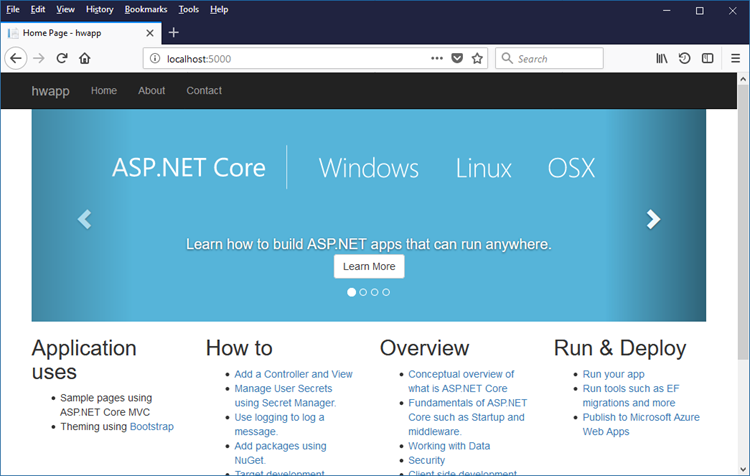Open the About page link
The image size is (750, 476).
pyautogui.click(x=152, y=90)
